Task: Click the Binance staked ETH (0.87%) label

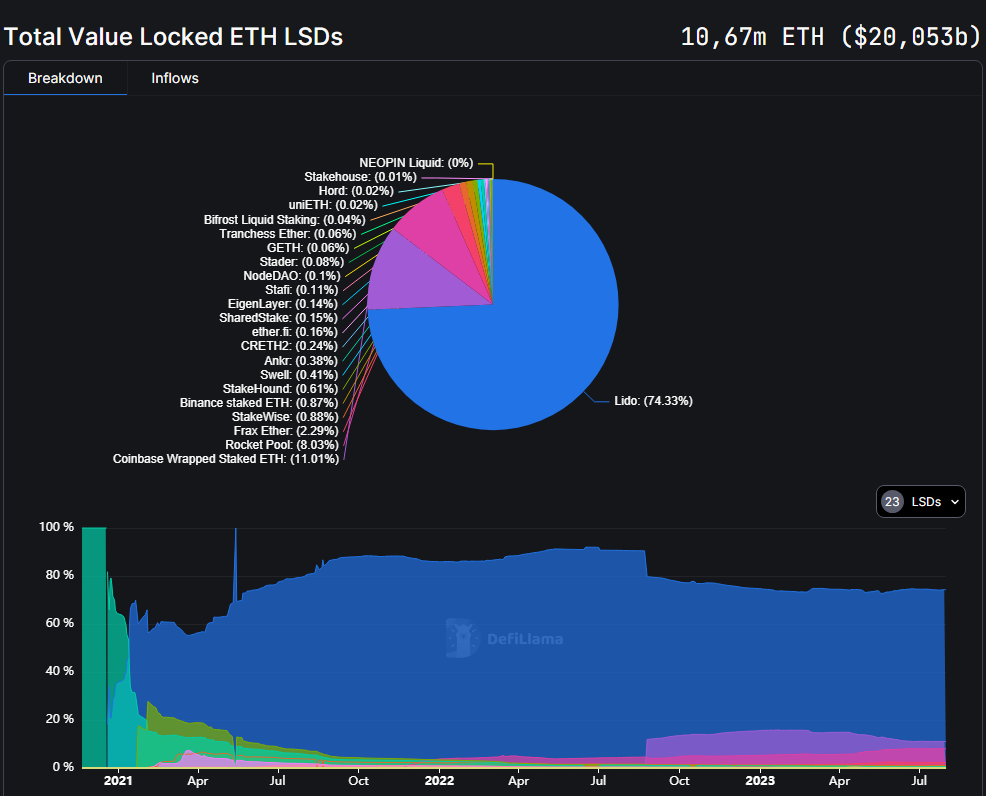Action: (259, 403)
